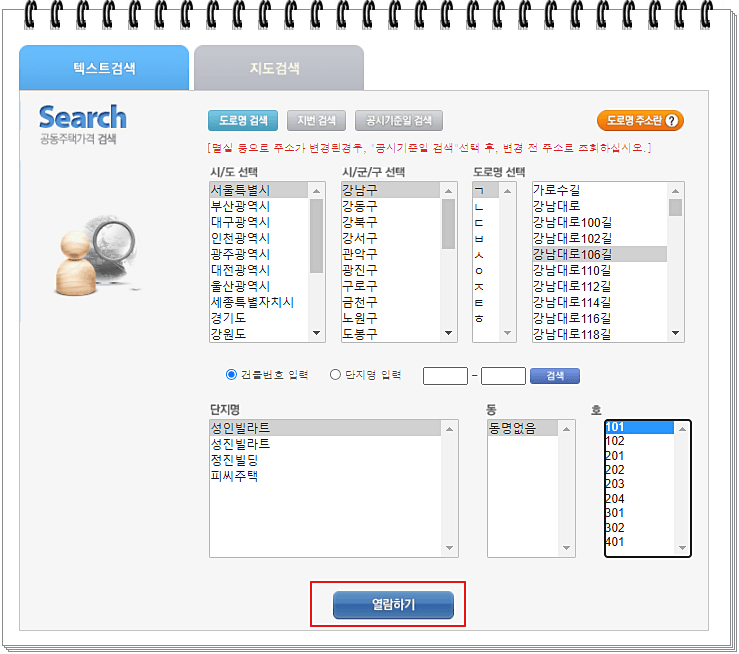739x654 pixels.
Task: Switch to the 텍스트검색 tab
Action: [104, 67]
